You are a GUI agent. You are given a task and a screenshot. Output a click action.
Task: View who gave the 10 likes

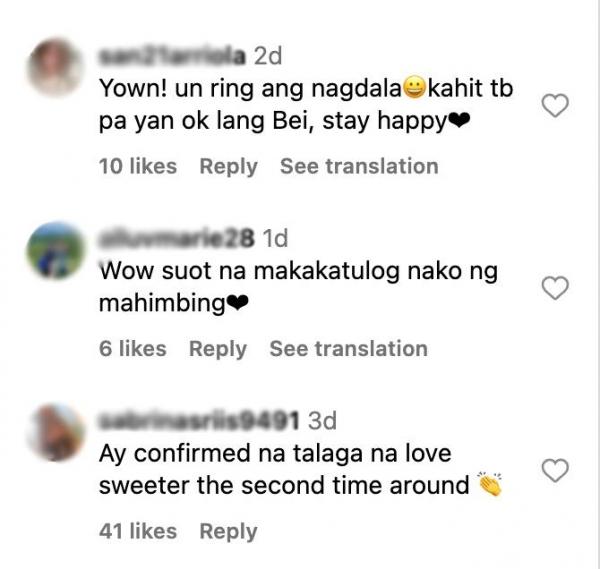click(x=138, y=166)
